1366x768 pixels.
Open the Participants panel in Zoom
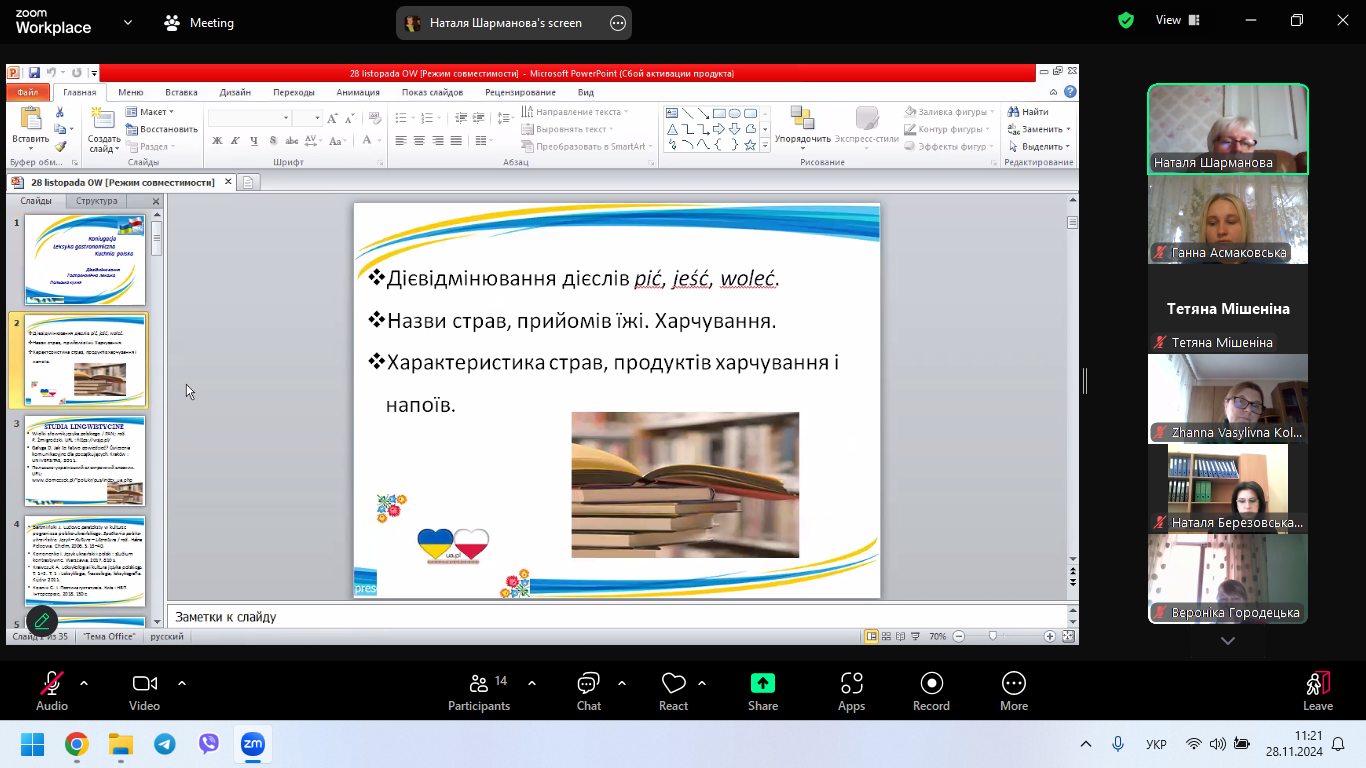point(479,684)
